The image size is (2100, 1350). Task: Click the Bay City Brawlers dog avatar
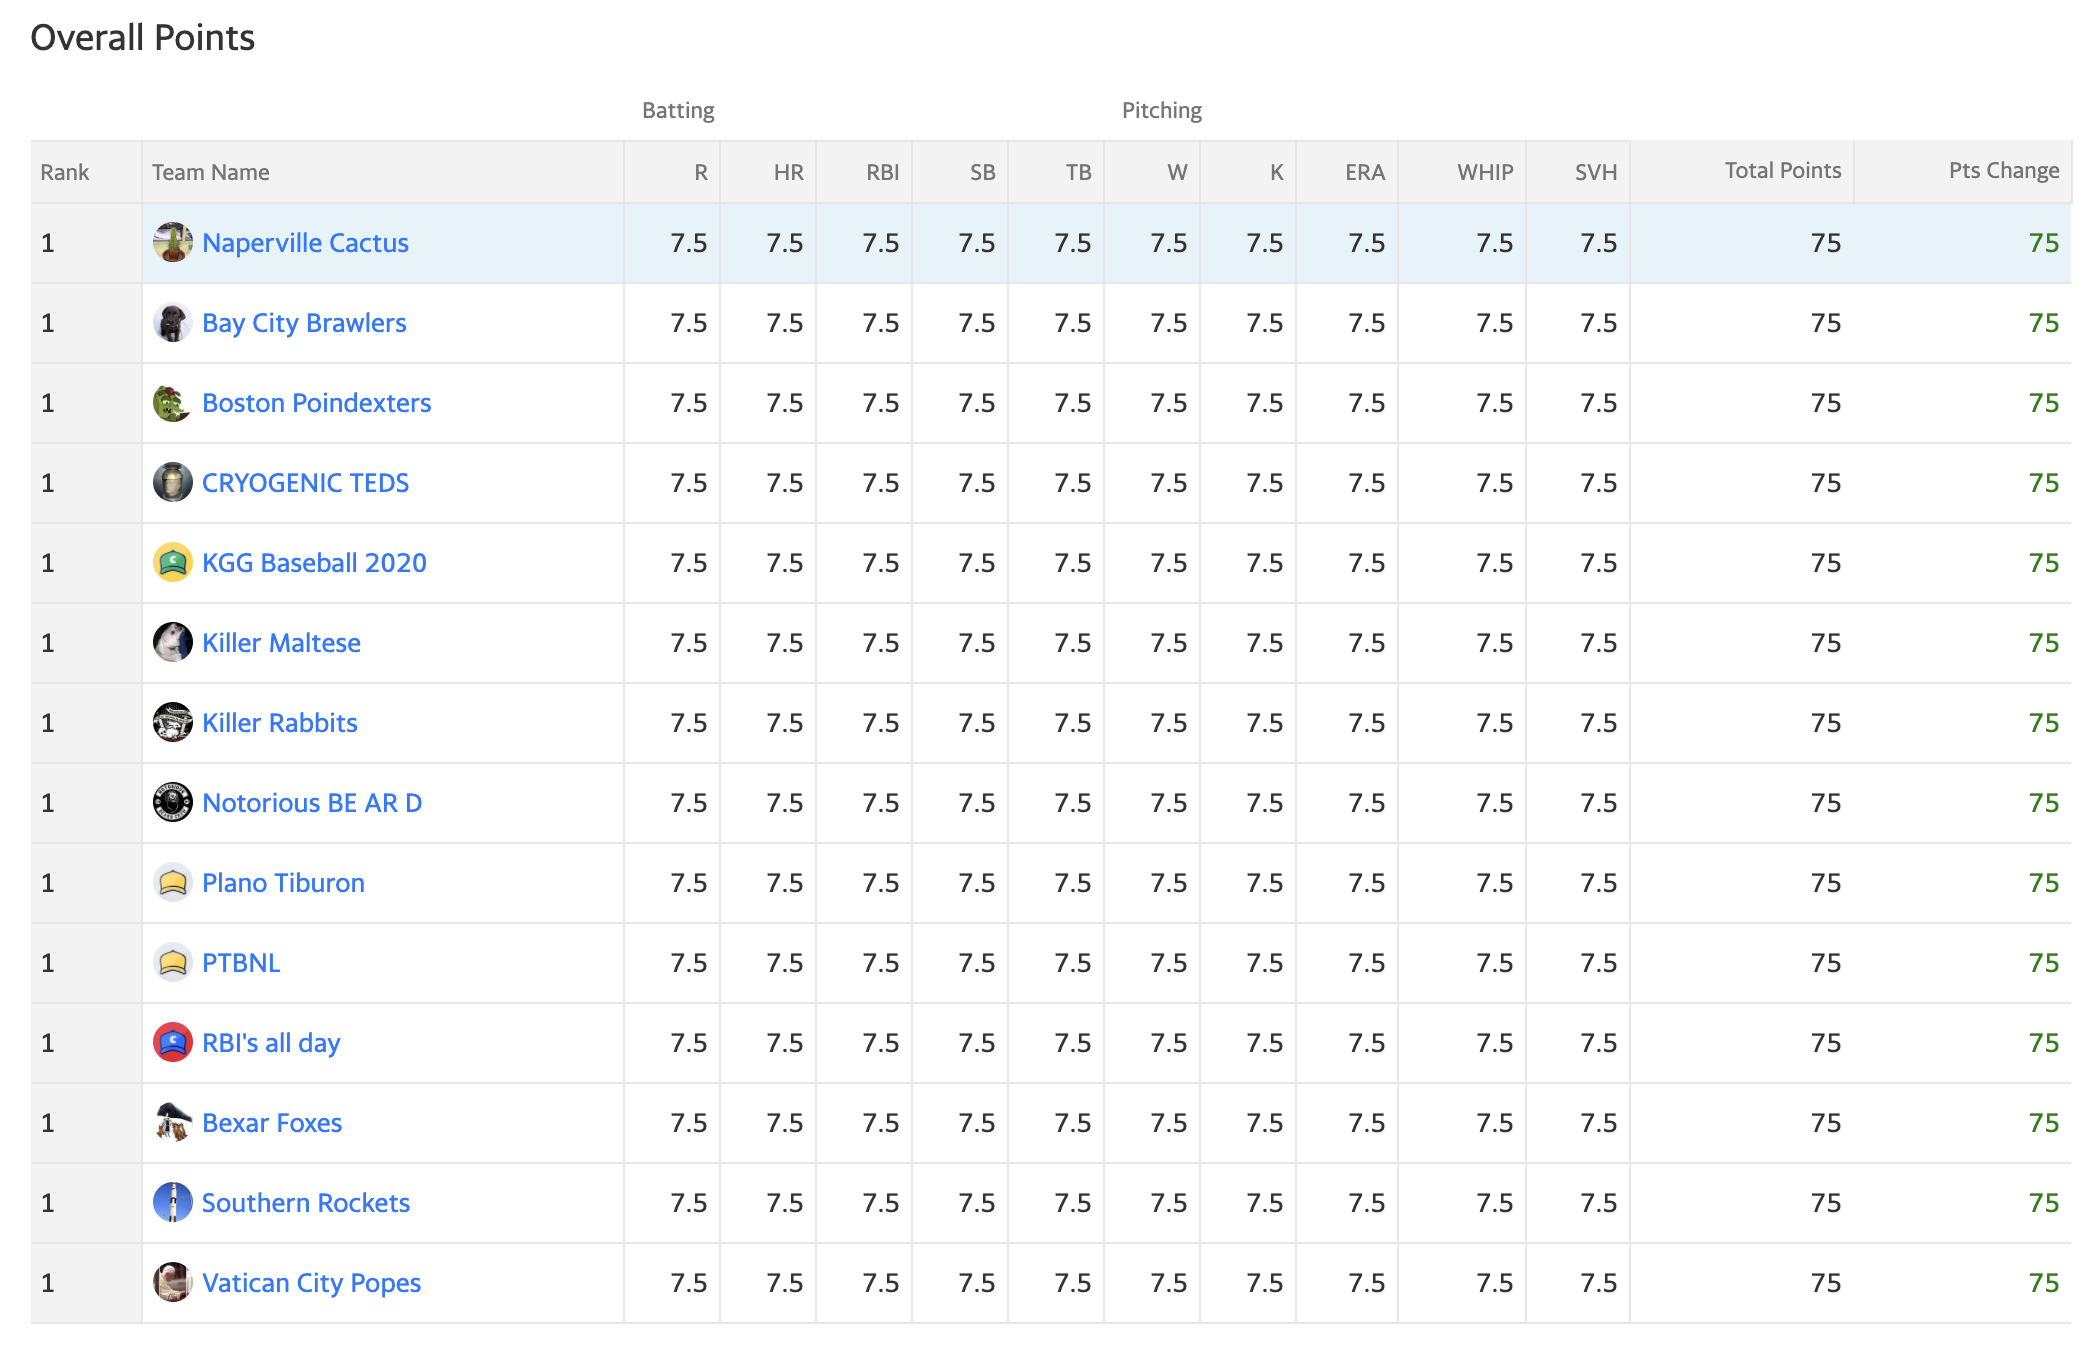click(173, 322)
